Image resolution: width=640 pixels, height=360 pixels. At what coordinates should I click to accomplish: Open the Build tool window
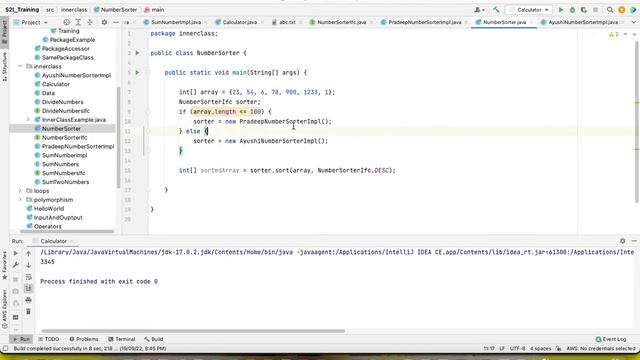154,339
